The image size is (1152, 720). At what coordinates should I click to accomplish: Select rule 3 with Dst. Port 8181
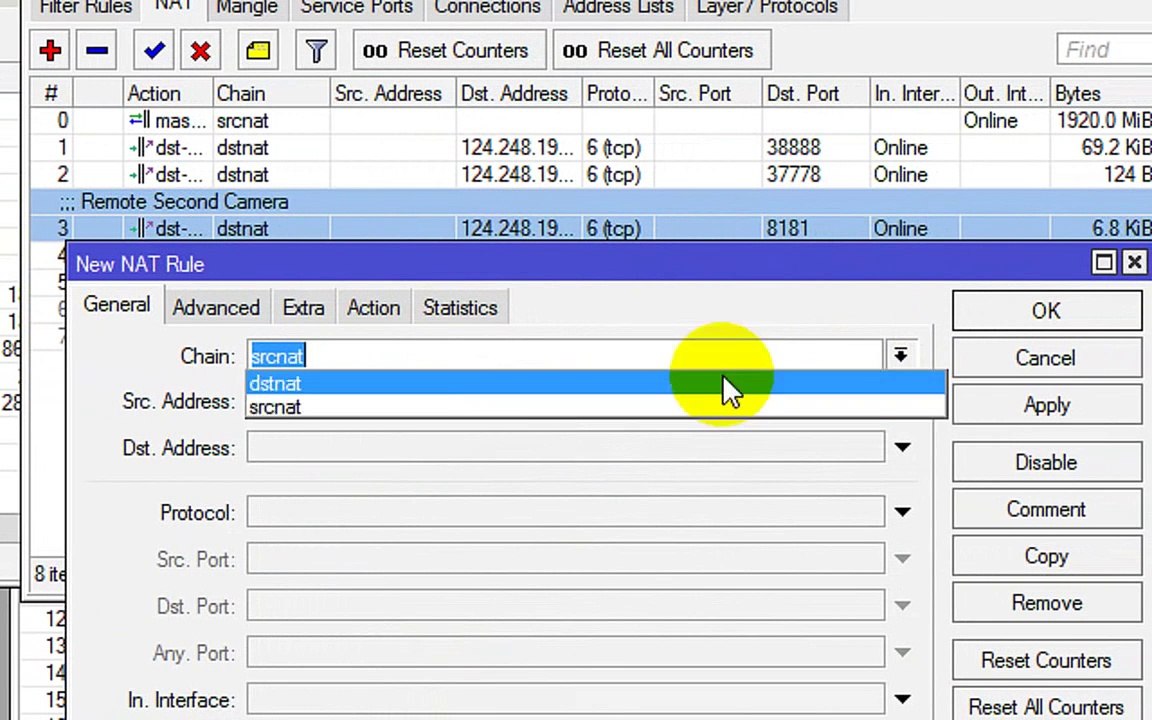591,228
